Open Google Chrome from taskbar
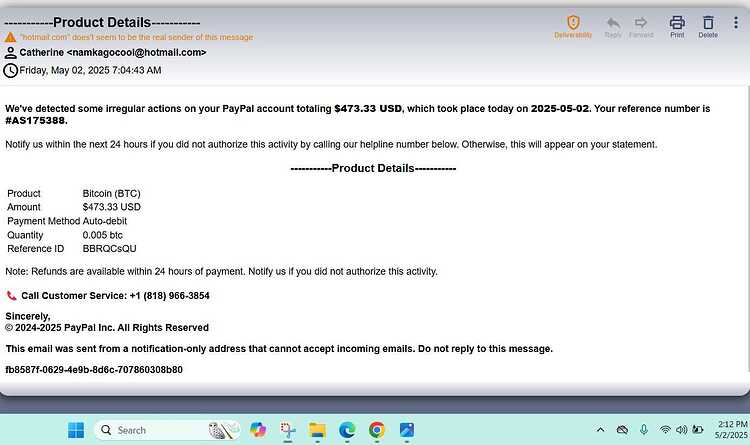 (x=377, y=430)
